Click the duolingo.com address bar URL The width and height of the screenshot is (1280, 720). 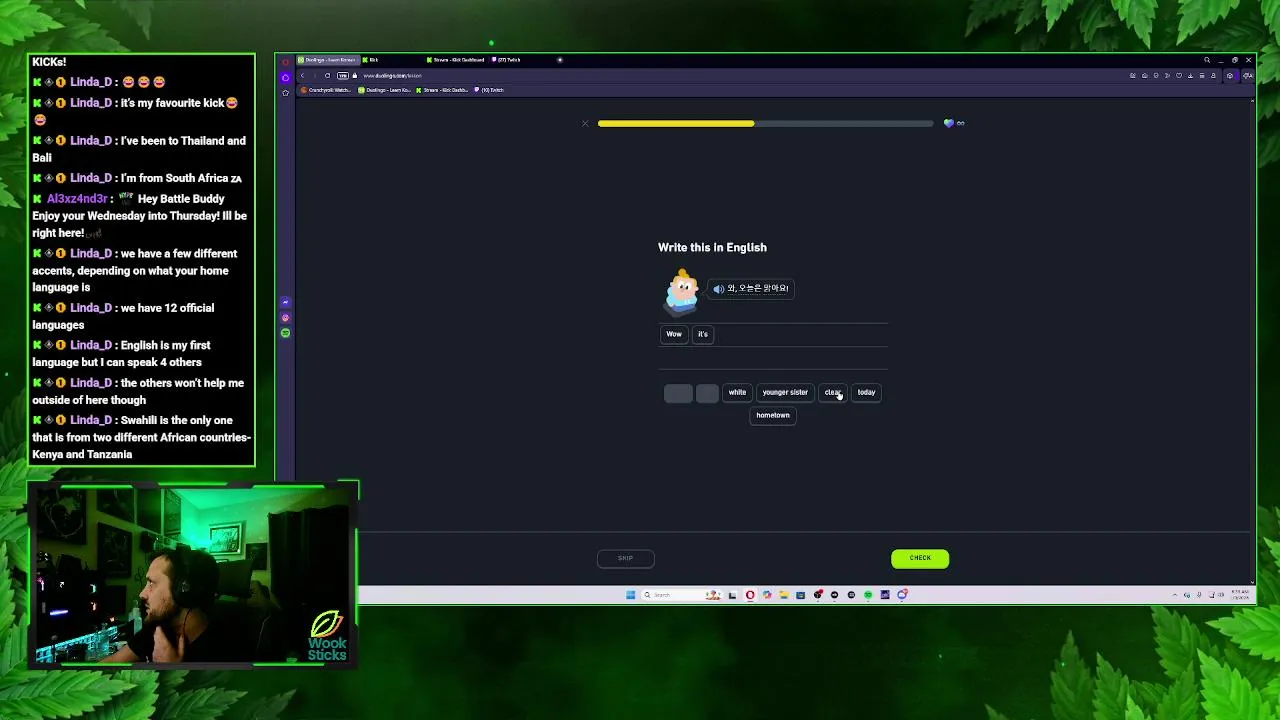[392, 76]
